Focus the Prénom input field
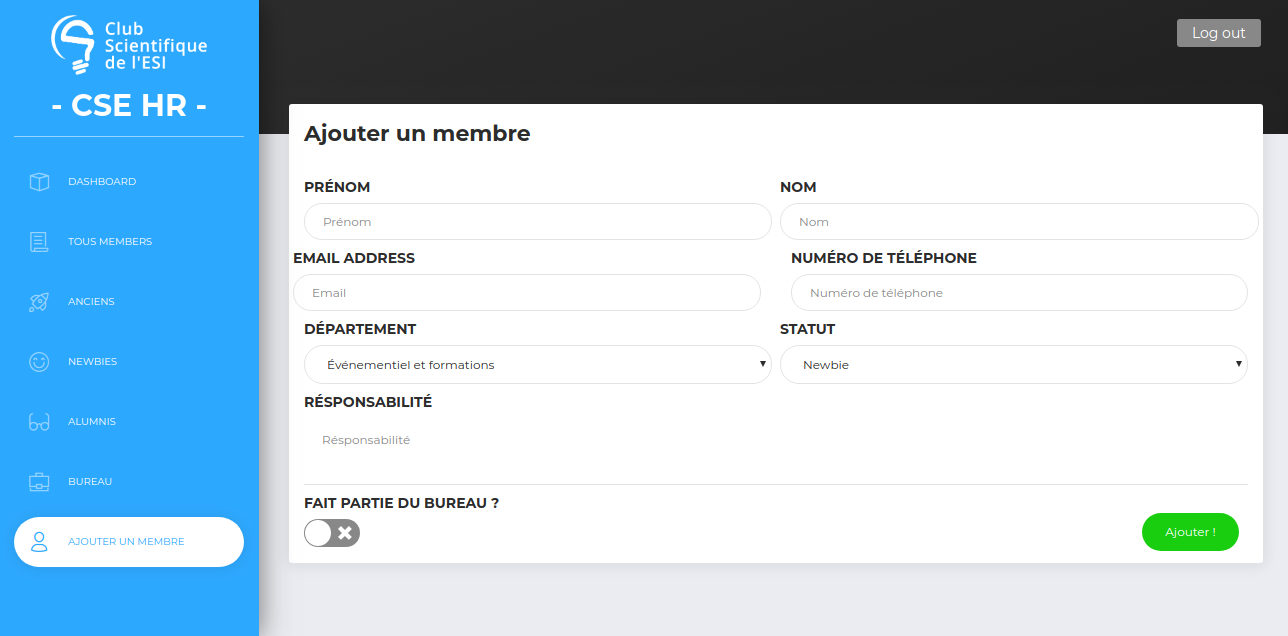The image size is (1288, 636). point(538,222)
